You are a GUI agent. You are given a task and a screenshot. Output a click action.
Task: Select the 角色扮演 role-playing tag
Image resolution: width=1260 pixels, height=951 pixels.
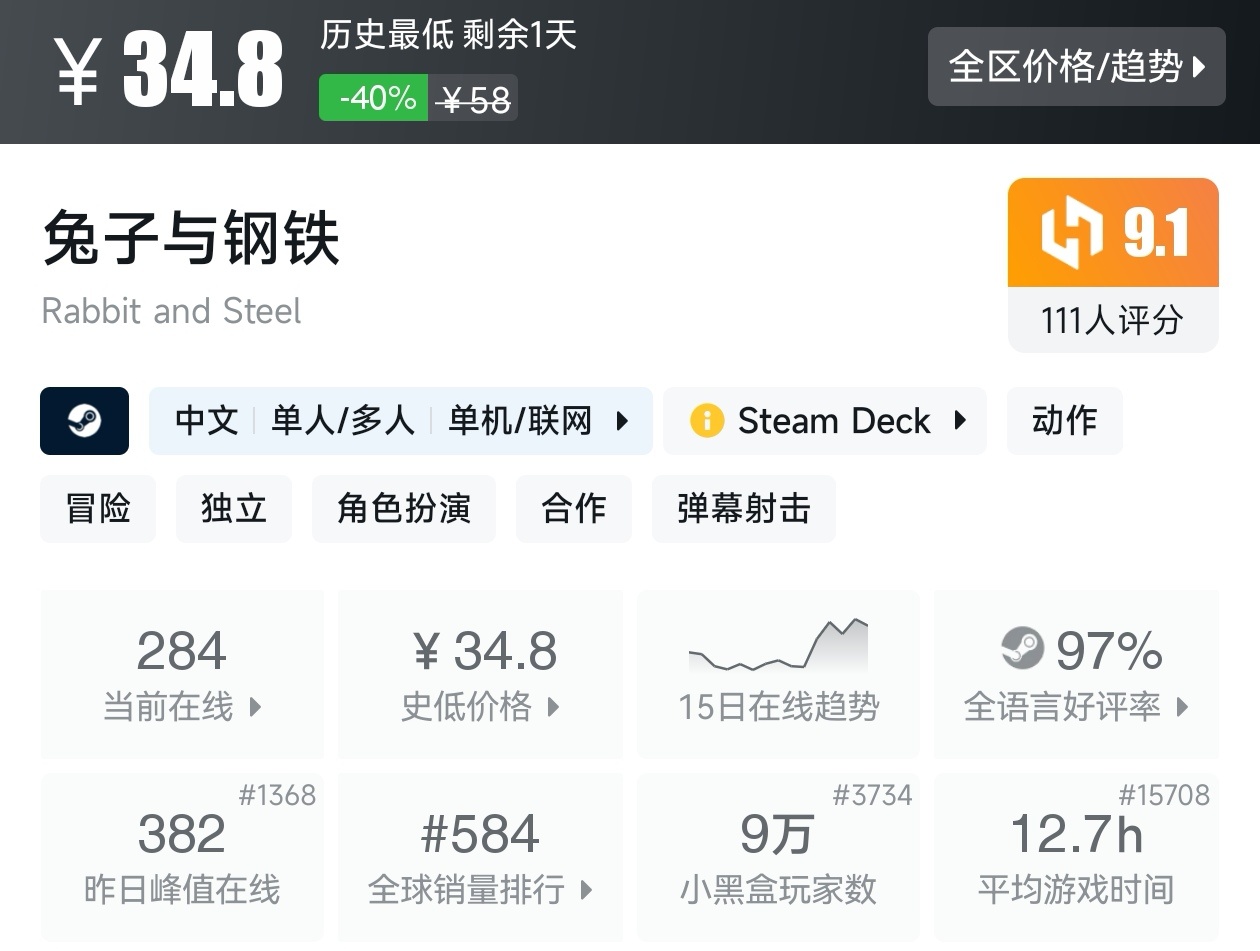pos(404,509)
